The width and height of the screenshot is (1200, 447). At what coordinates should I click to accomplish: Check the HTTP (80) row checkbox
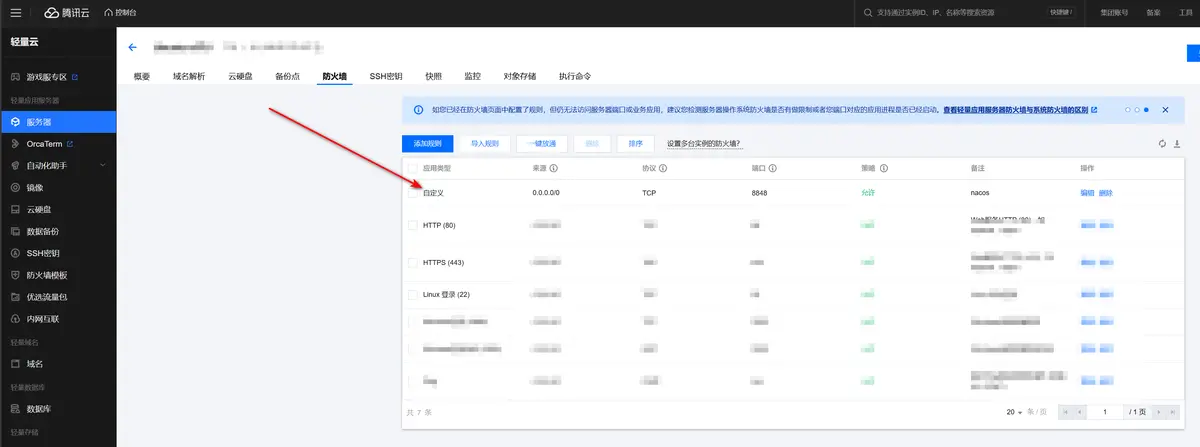[413, 225]
